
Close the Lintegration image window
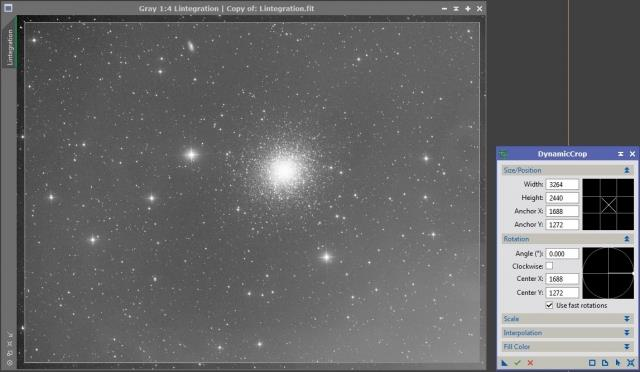coord(480,8)
